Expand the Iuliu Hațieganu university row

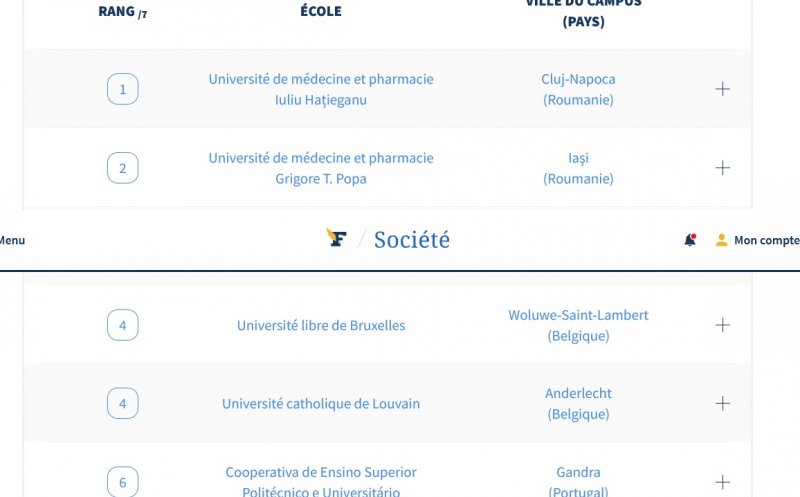[723, 89]
